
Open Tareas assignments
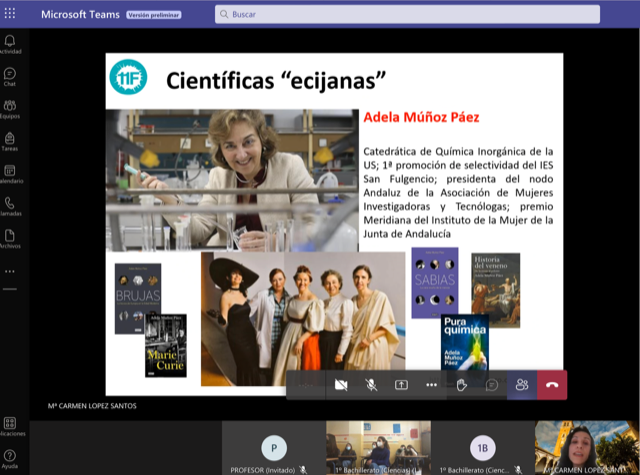pos(10,142)
